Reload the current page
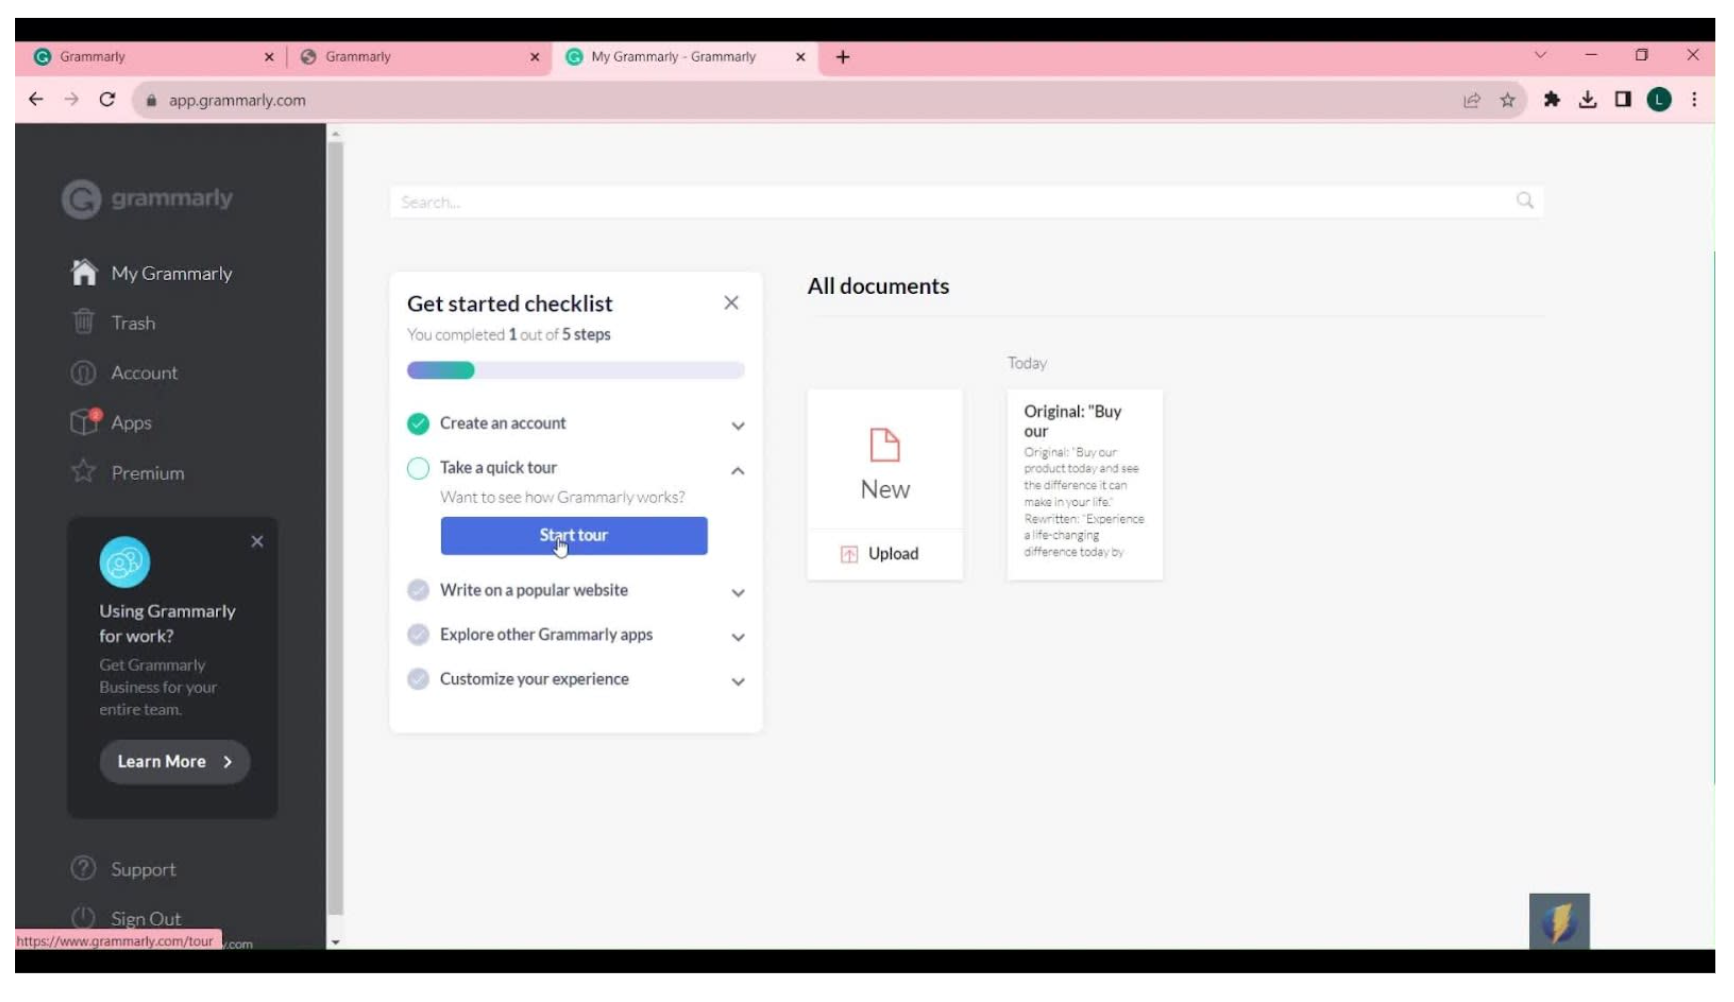 pos(107,100)
